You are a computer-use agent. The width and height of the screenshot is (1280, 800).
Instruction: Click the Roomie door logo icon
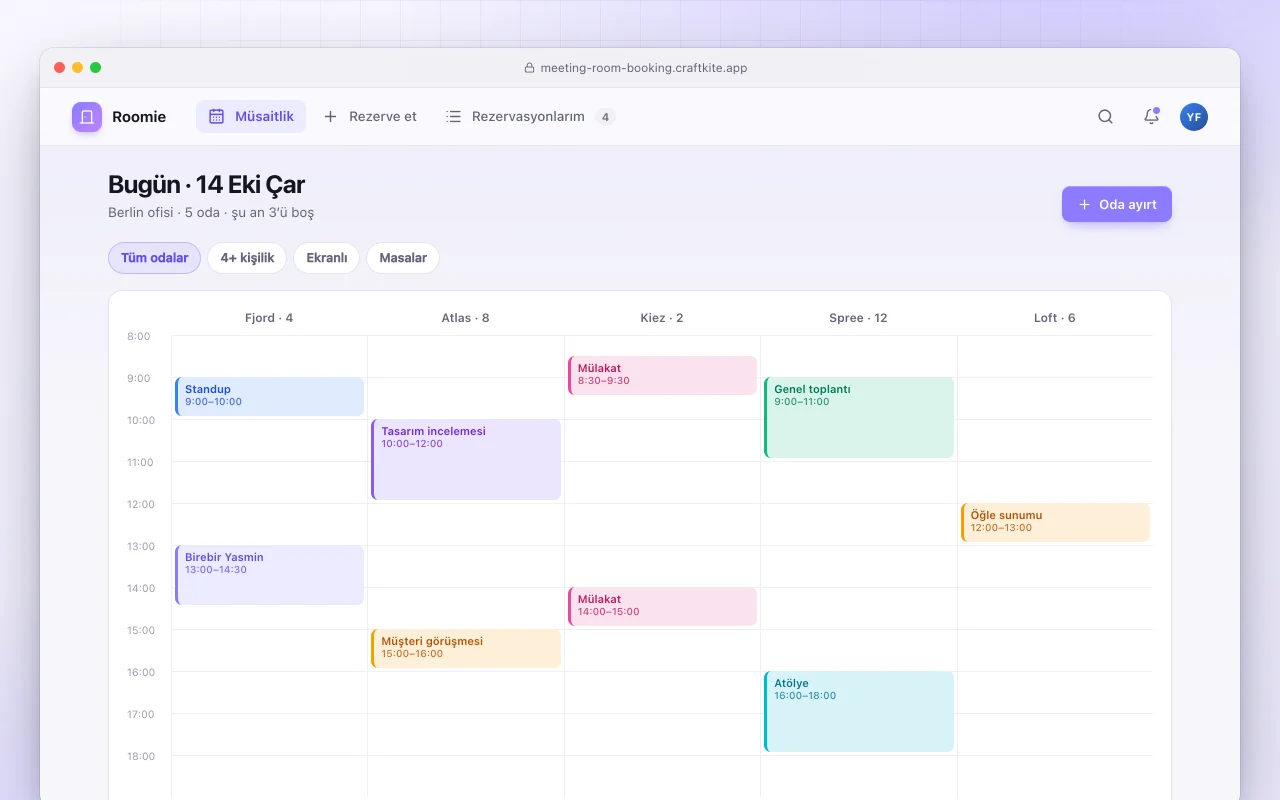[x=87, y=117]
